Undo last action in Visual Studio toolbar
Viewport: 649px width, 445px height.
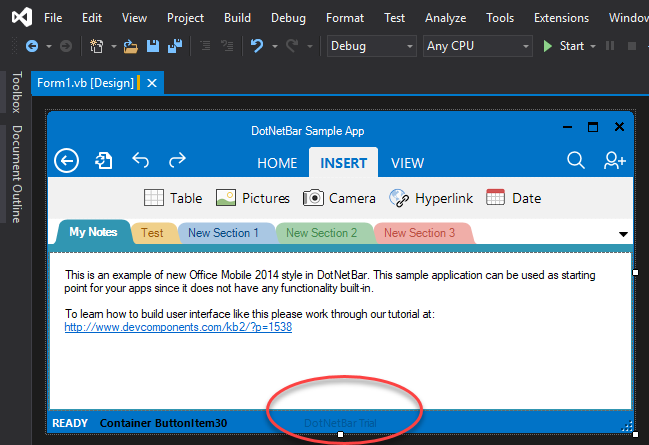click(257, 46)
